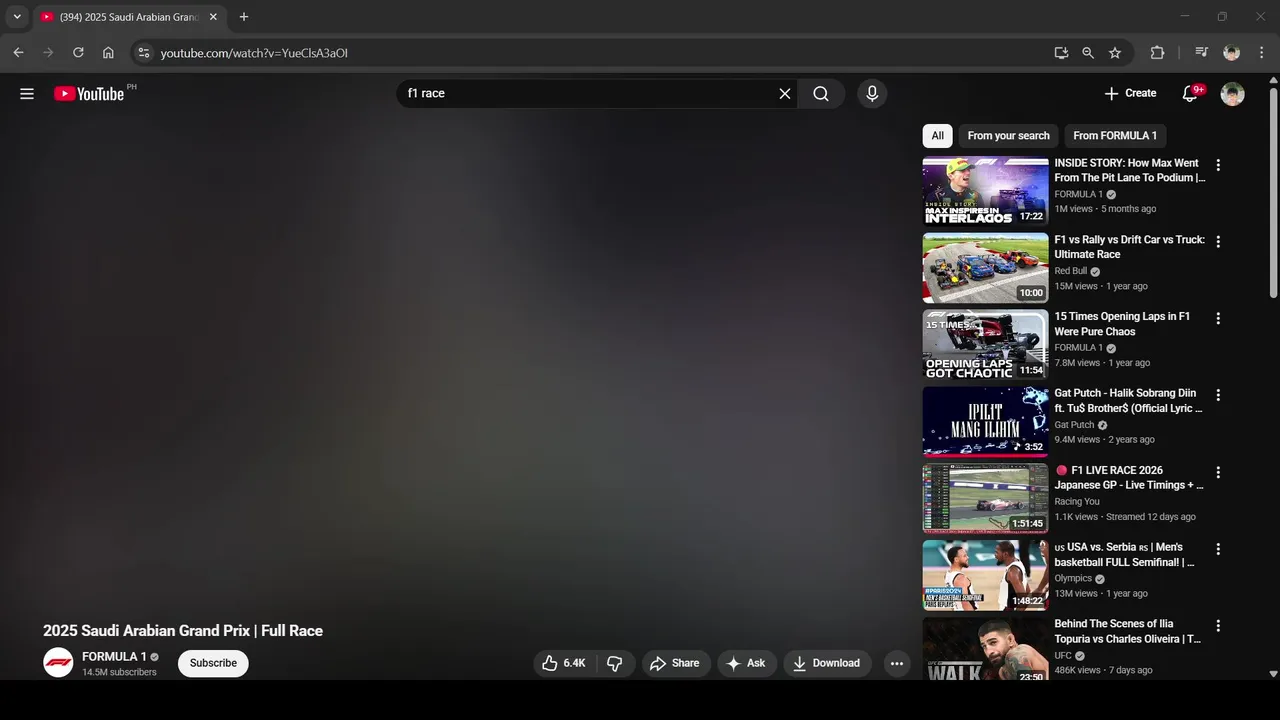
Task: Open the browser extensions puzzle icon
Action: click(x=1157, y=53)
